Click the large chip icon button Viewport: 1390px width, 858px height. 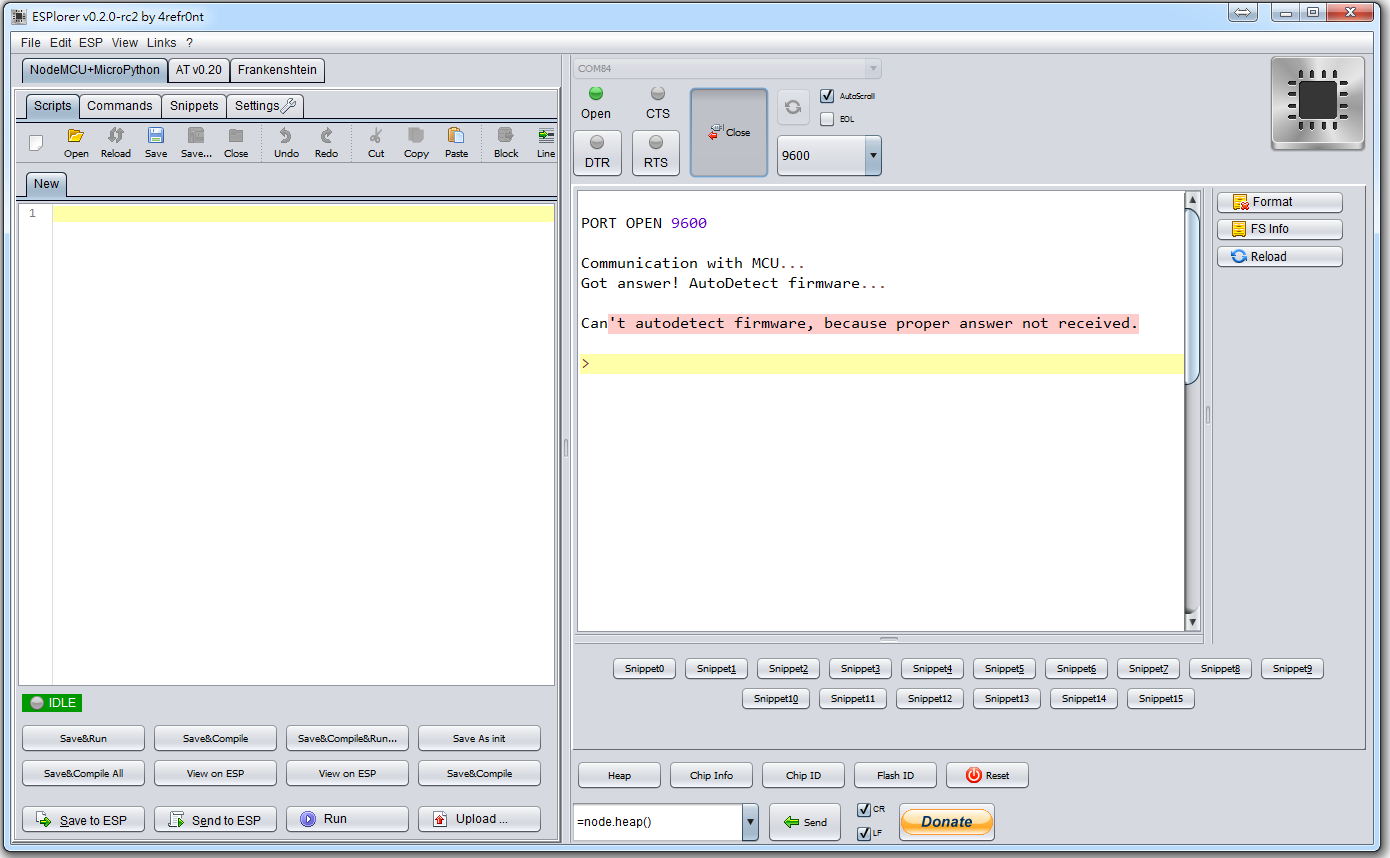(1318, 103)
